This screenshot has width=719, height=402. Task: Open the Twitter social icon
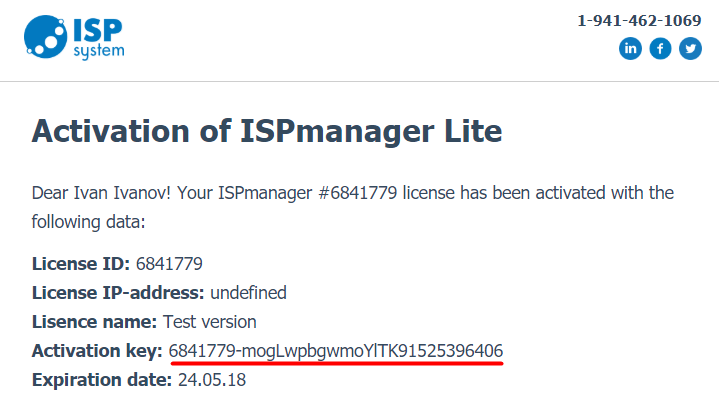690,49
